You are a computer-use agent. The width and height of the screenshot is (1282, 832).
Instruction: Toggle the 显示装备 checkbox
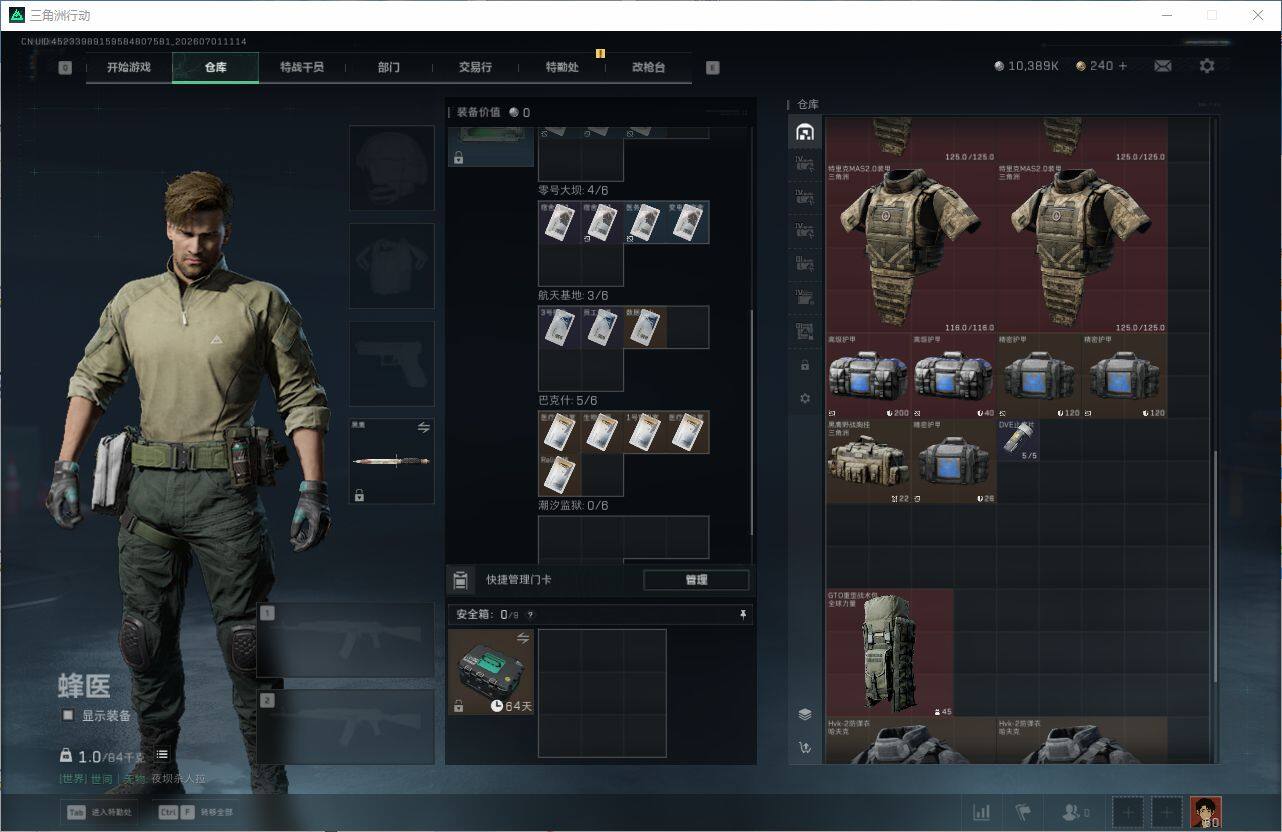[x=68, y=715]
